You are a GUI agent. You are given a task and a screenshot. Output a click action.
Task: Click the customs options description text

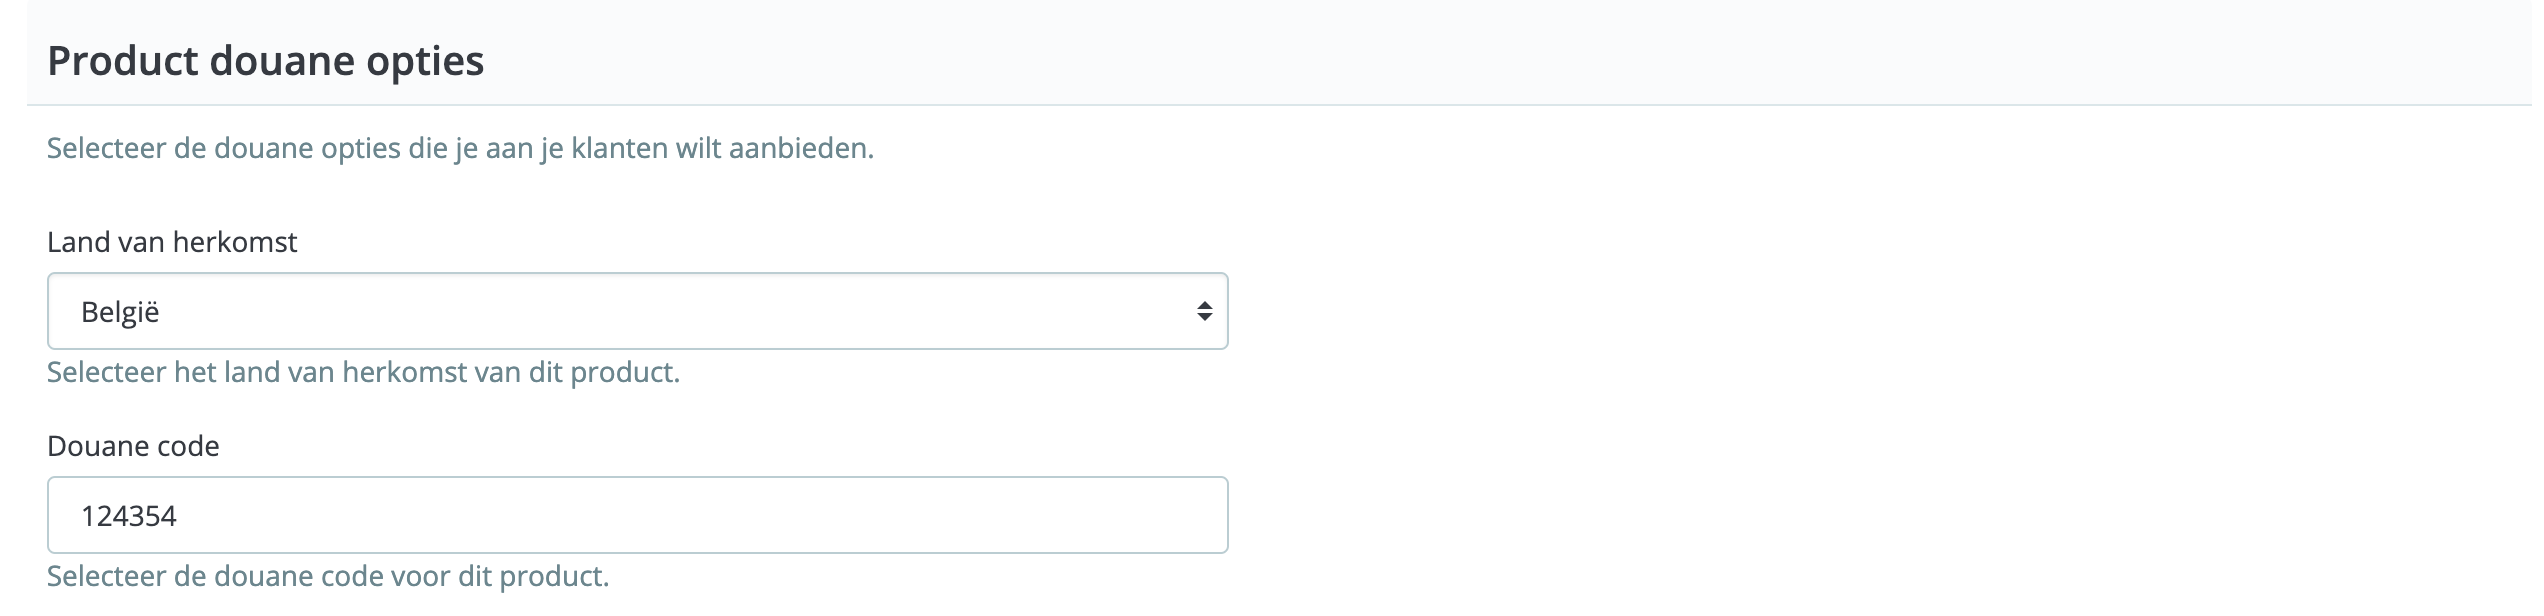pyautogui.click(x=458, y=148)
